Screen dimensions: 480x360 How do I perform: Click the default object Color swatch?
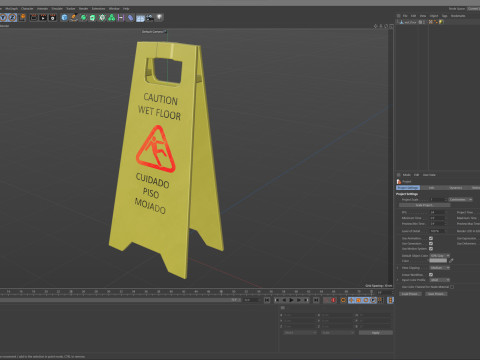[x=438, y=261]
